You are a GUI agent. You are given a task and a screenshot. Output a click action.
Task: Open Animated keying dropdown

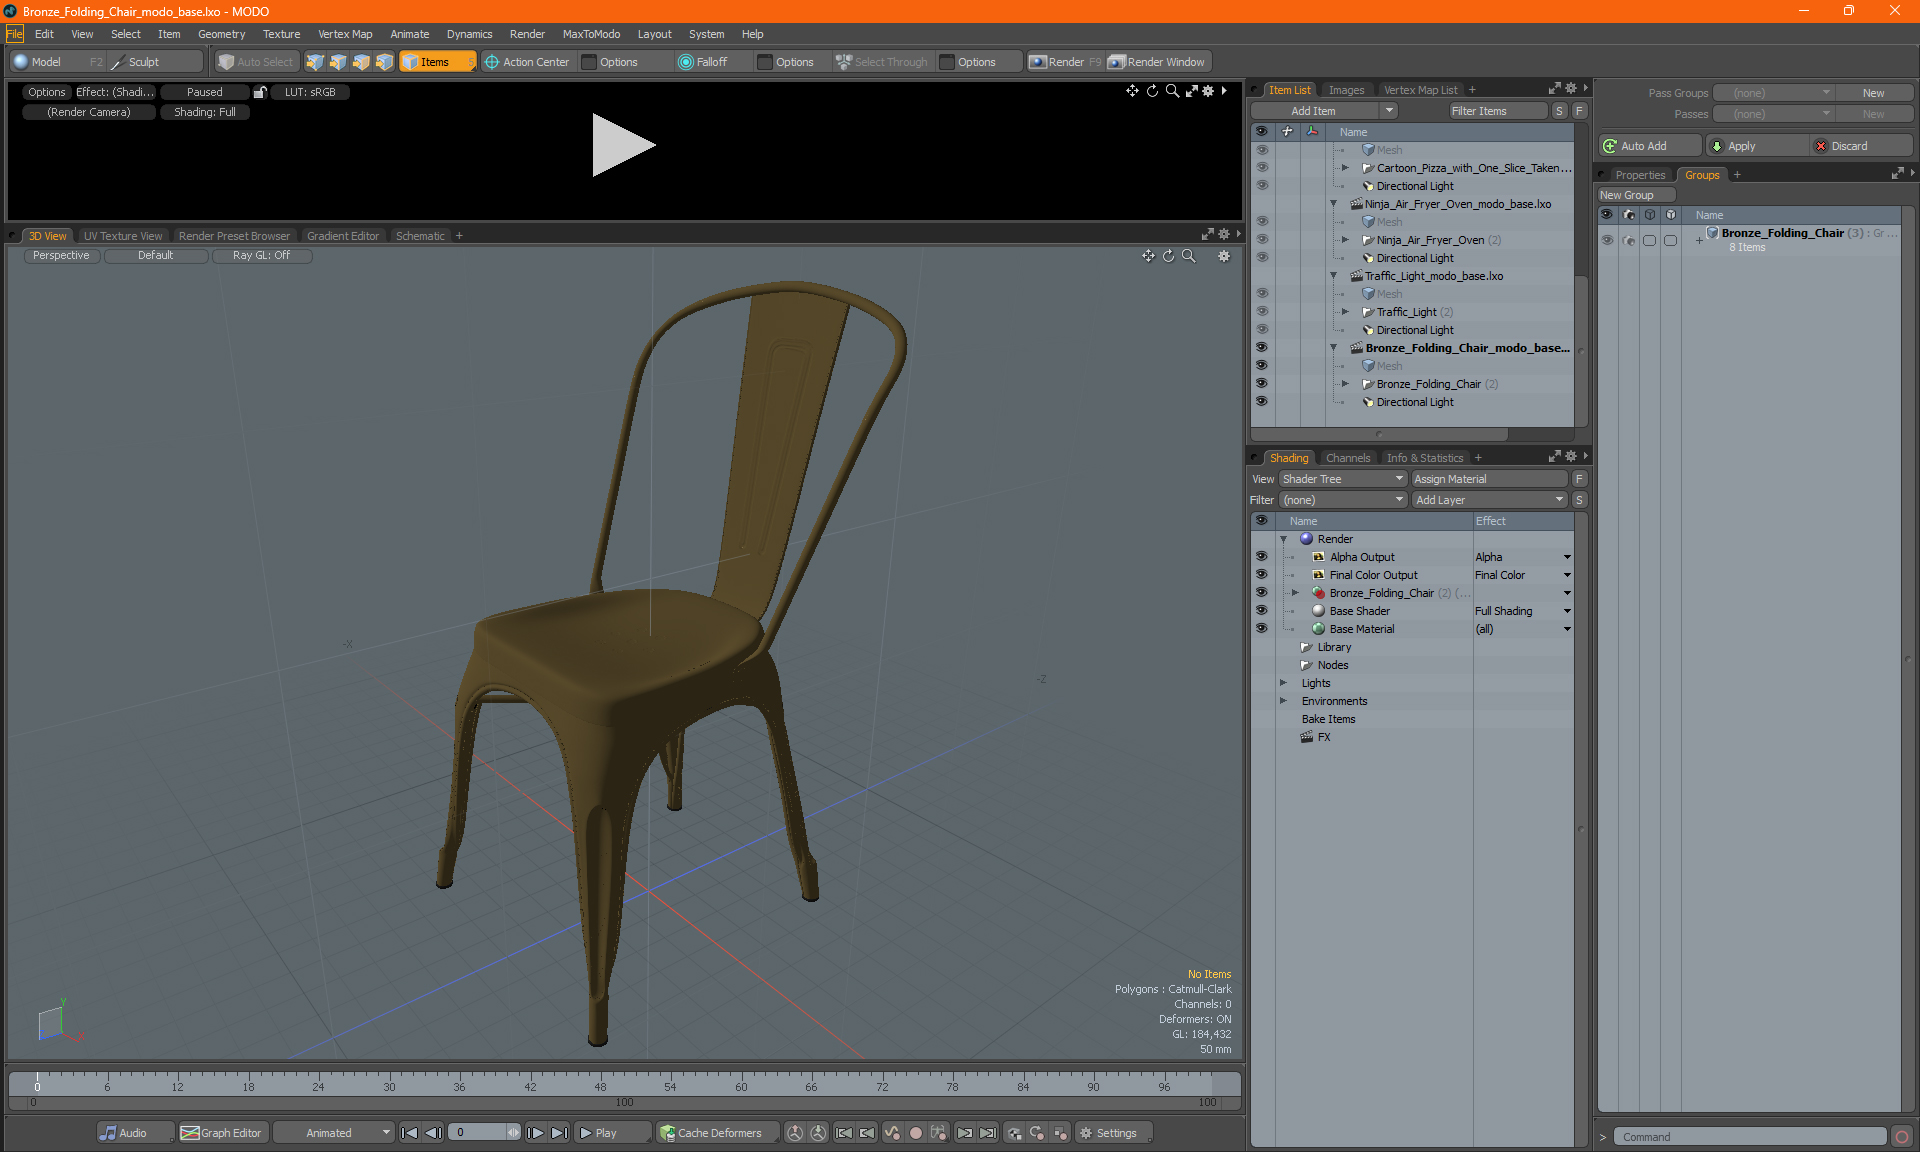333,1133
